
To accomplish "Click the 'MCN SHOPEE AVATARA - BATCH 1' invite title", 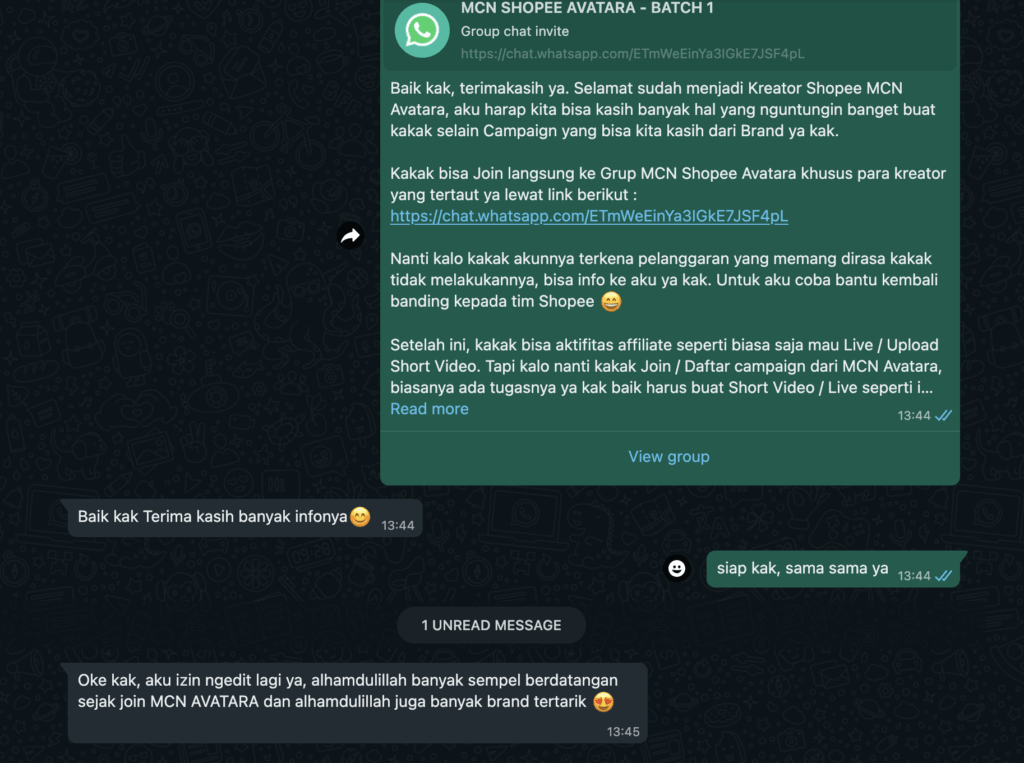I will coord(587,8).
